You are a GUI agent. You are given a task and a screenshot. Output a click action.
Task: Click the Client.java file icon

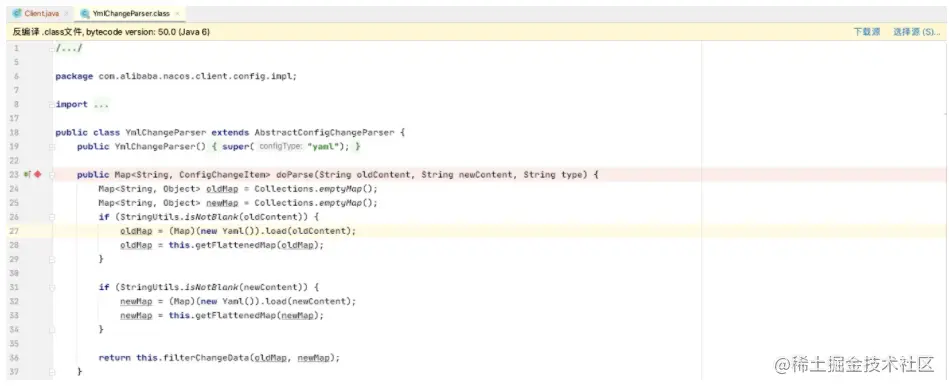pyautogui.click(x=18, y=13)
